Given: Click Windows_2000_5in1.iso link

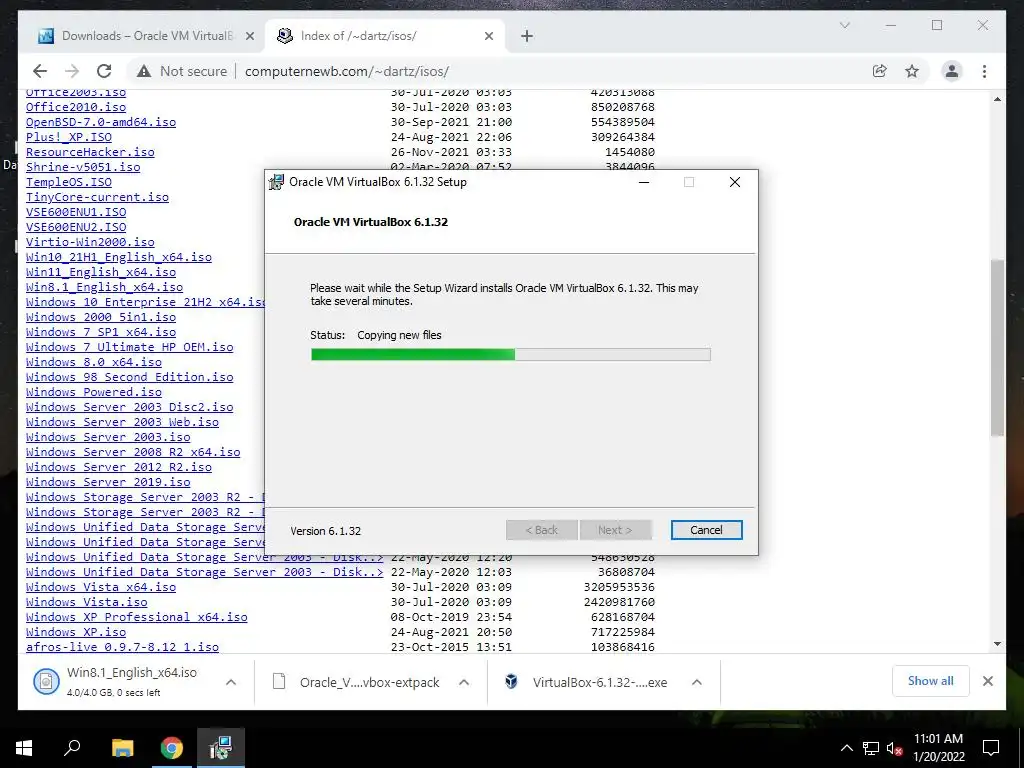Looking at the screenshot, I should click(x=101, y=317).
